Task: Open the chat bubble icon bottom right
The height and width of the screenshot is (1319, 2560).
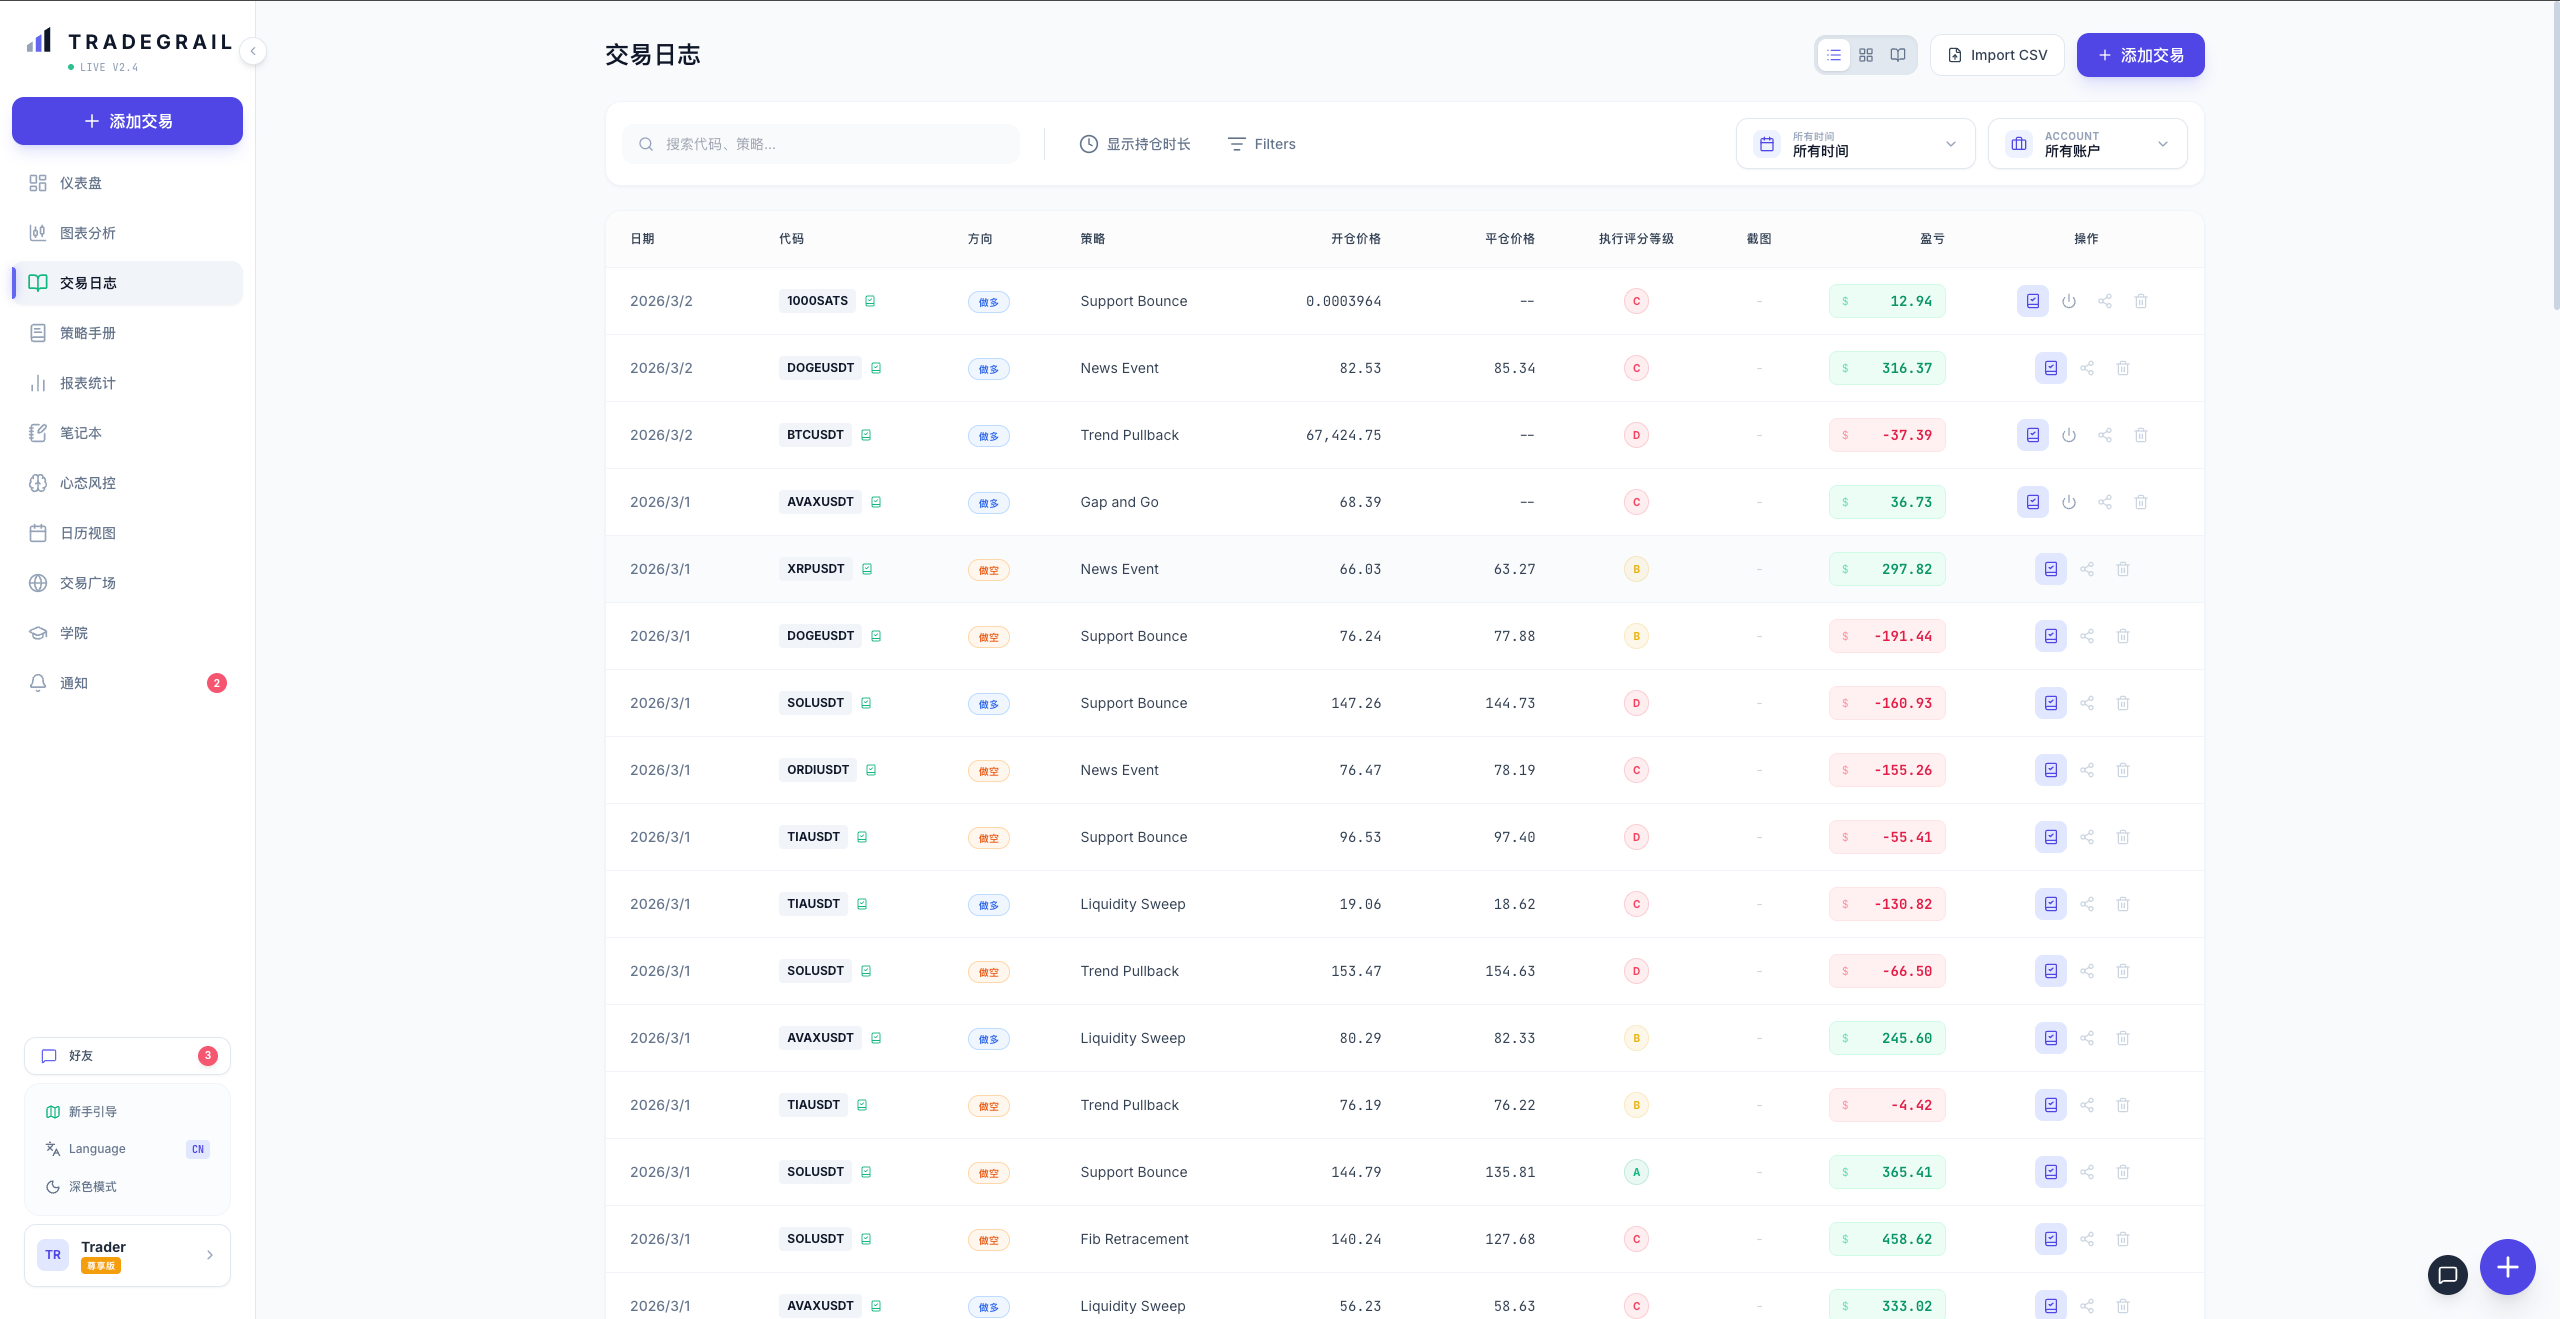Action: click(2448, 1274)
